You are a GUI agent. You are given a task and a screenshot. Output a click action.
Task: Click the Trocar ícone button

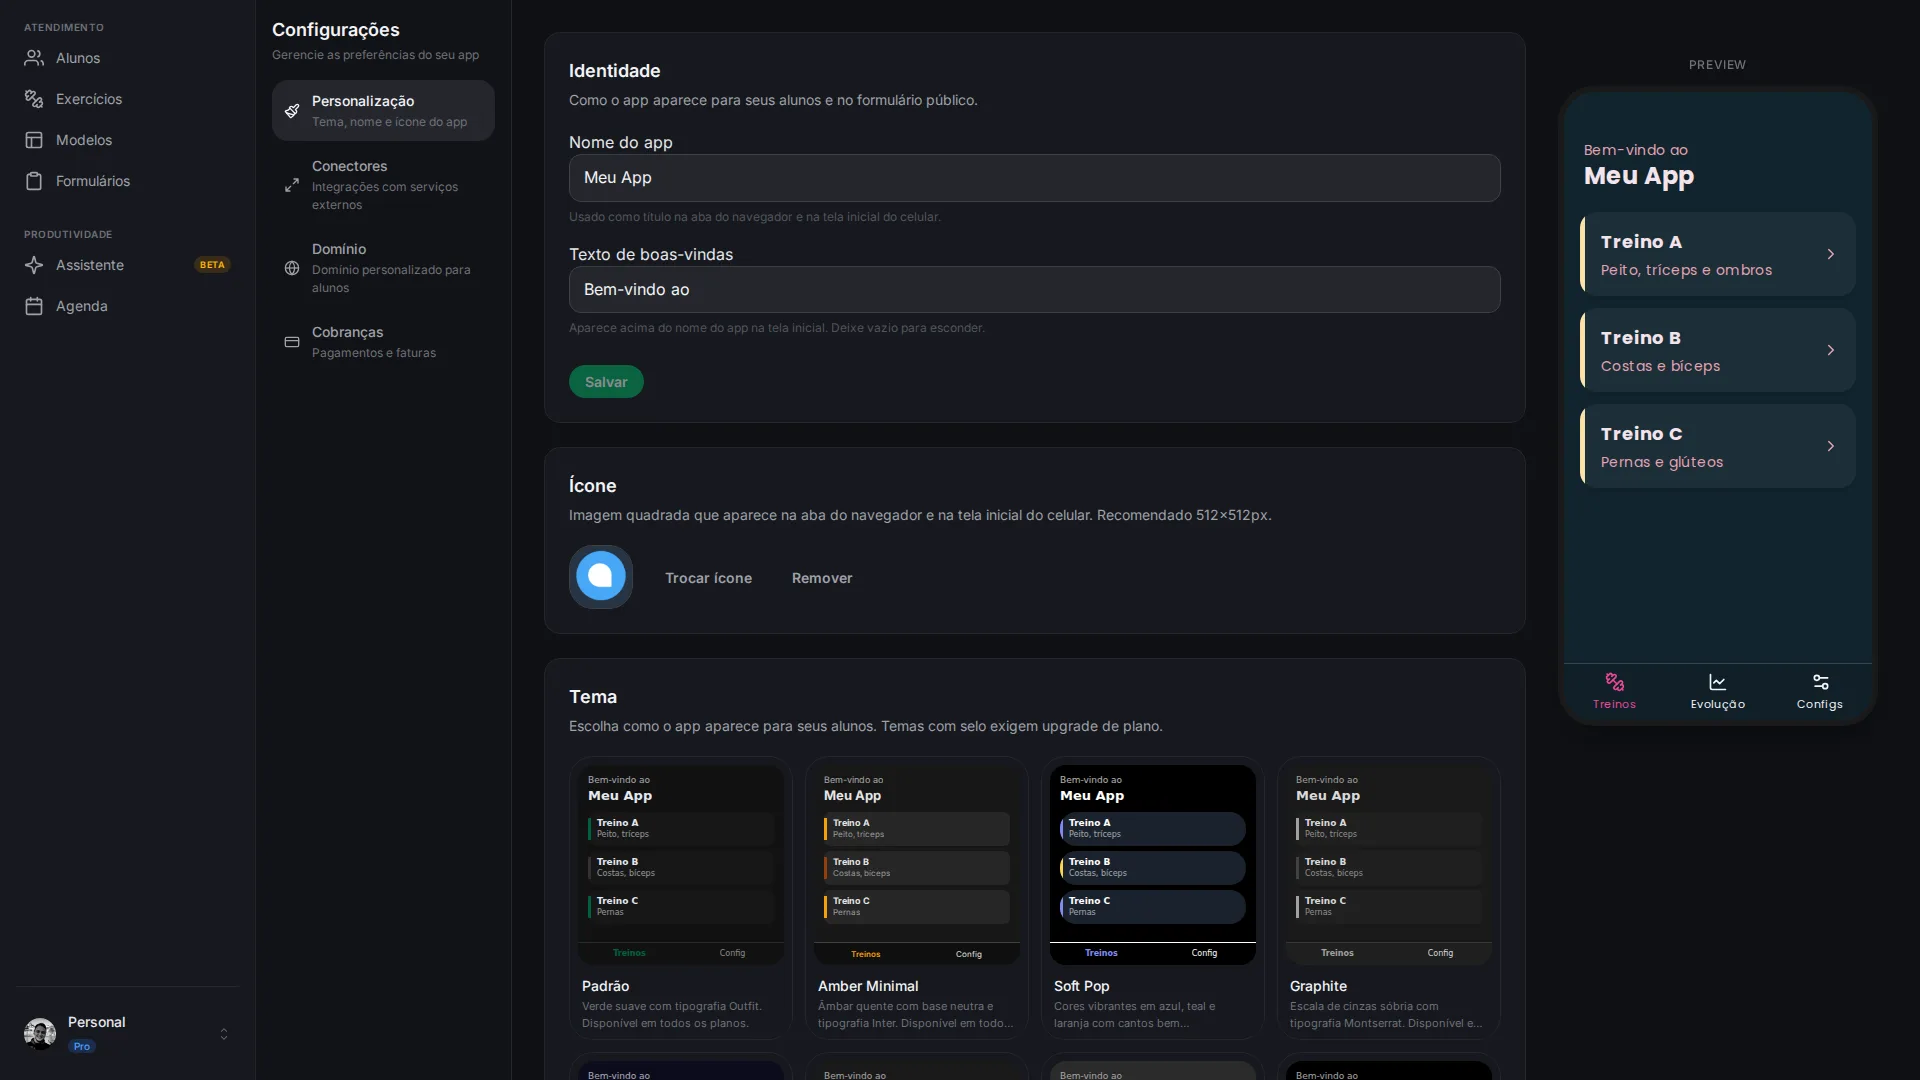[709, 578]
